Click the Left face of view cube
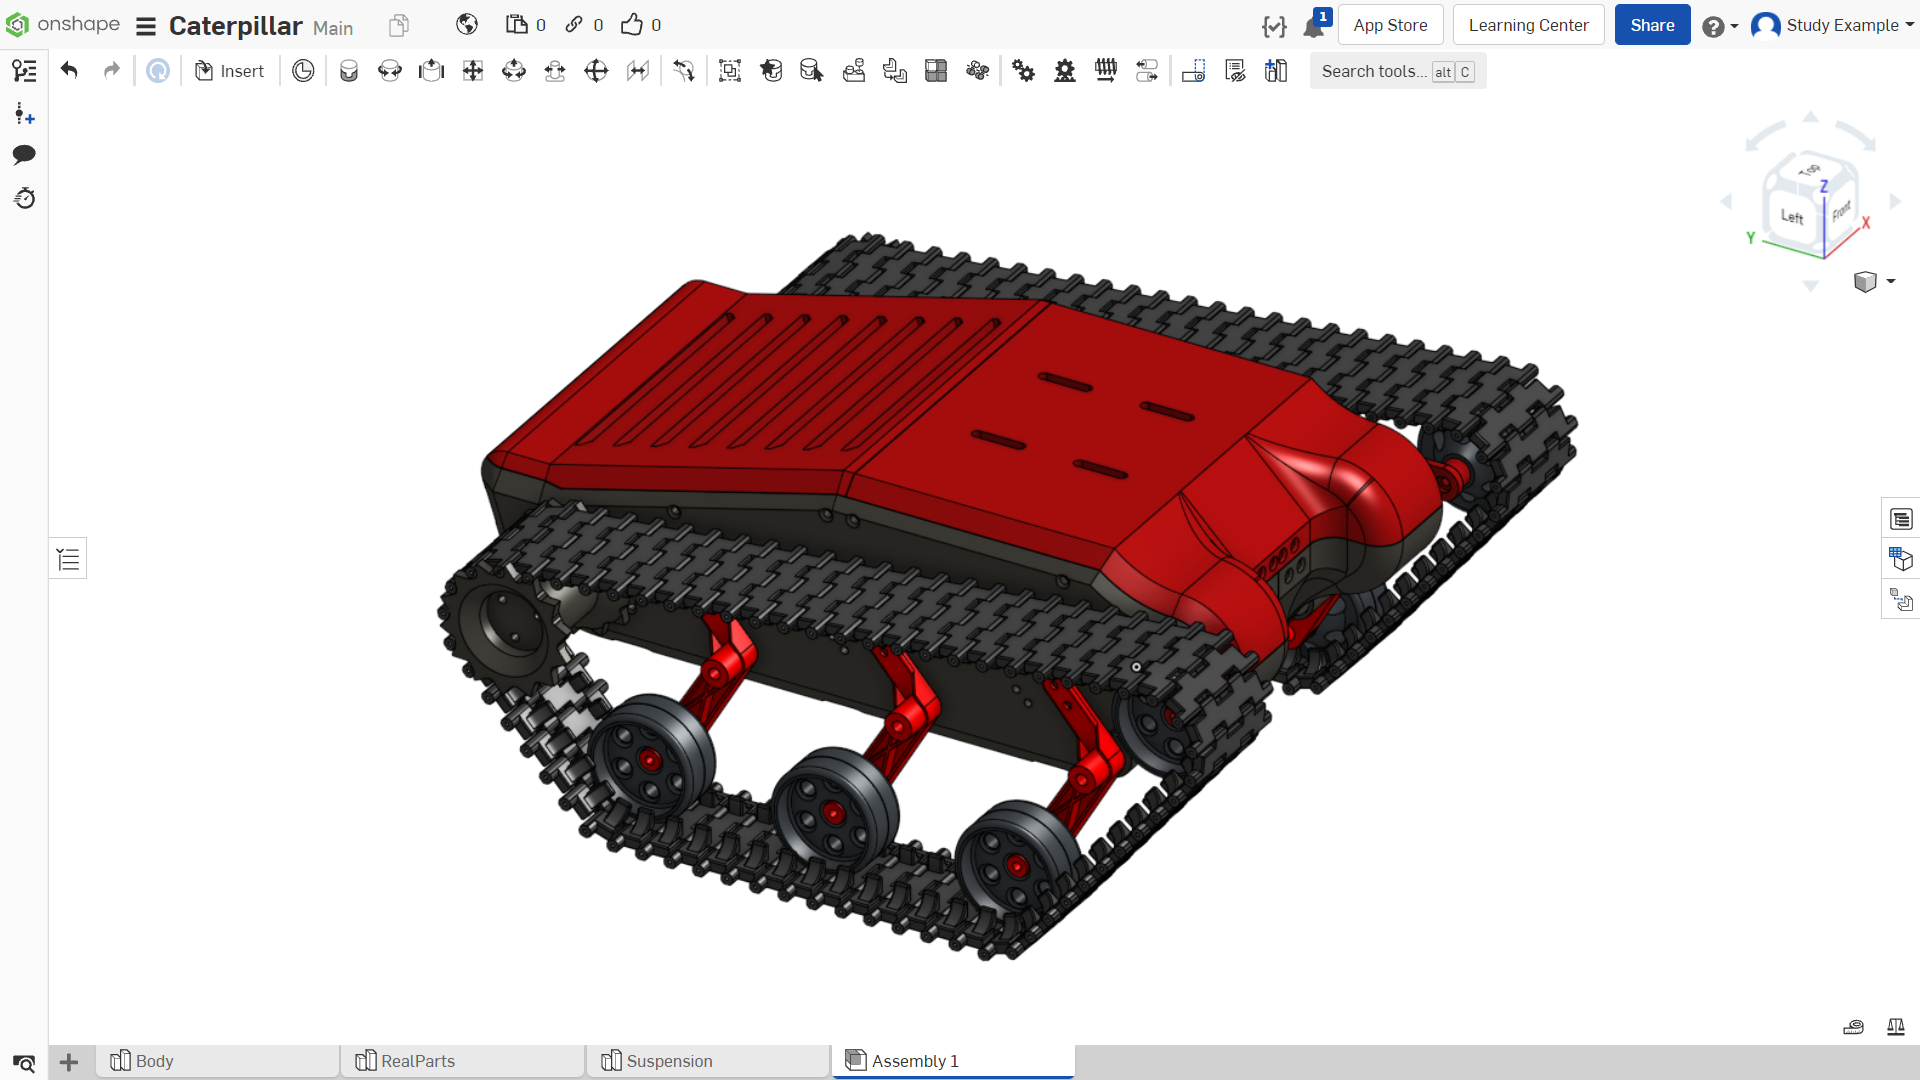Viewport: 1920px width, 1080px height. 1792,216
